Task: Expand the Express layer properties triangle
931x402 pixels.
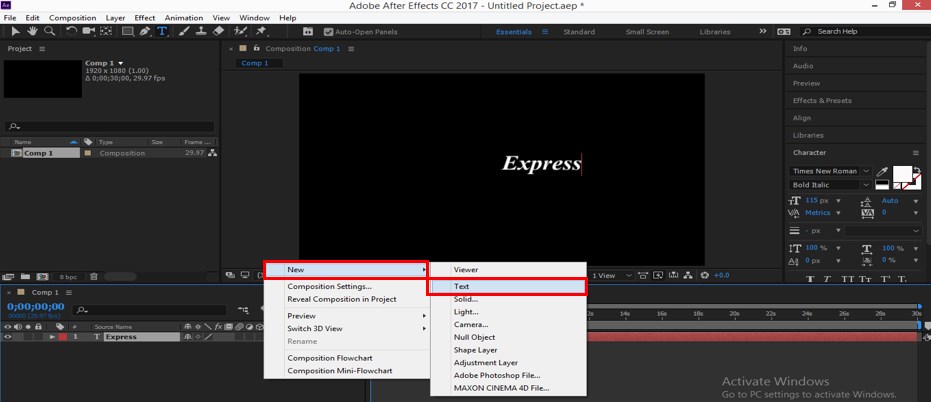Action: point(52,337)
